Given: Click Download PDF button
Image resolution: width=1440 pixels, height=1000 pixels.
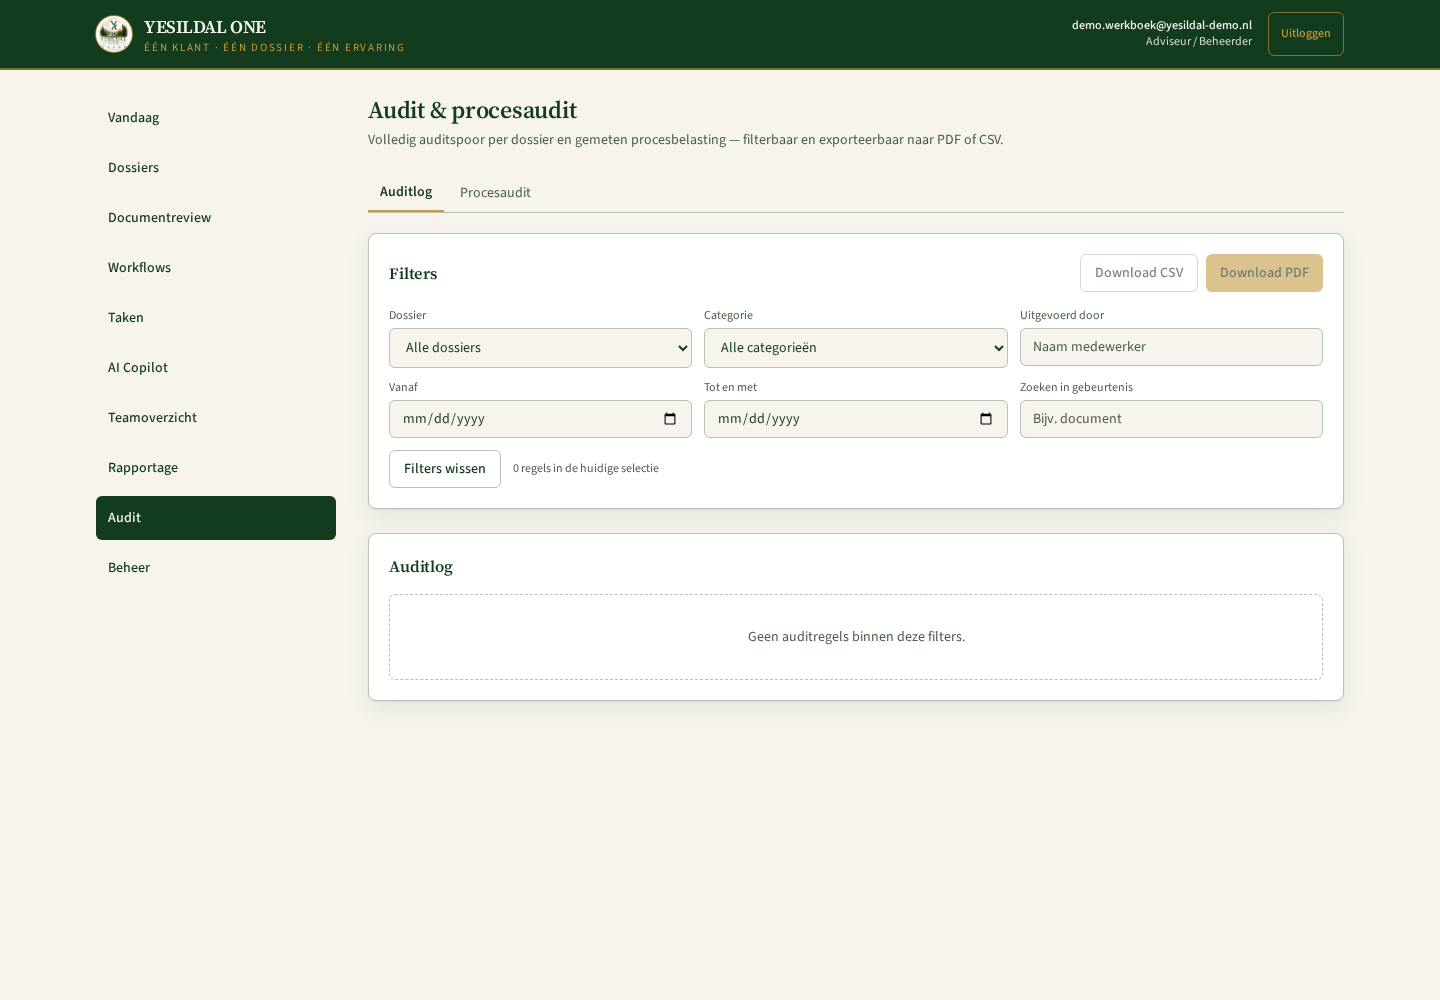Looking at the screenshot, I should 1264,273.
